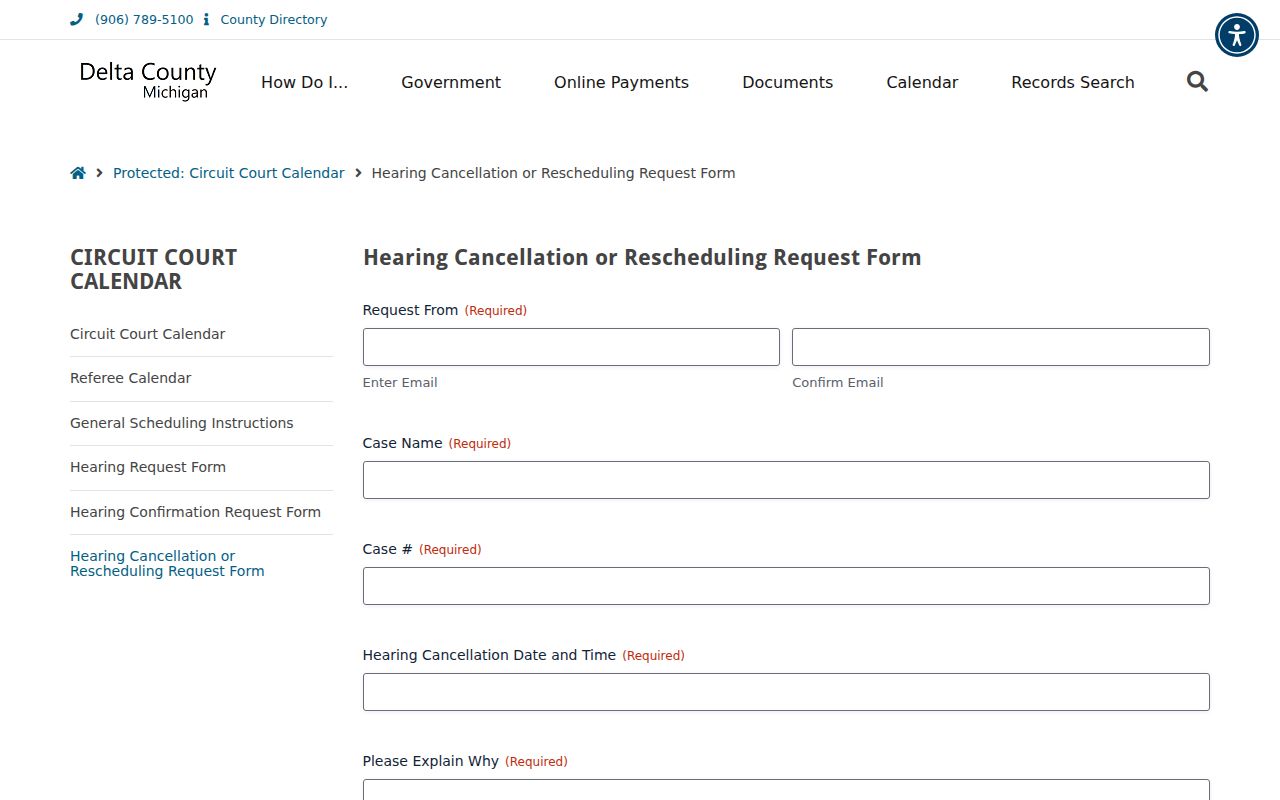This screenshot has width=1280, height=800.
Task: Click the current-page breadcrumb text
Action: tap(553, 173)
